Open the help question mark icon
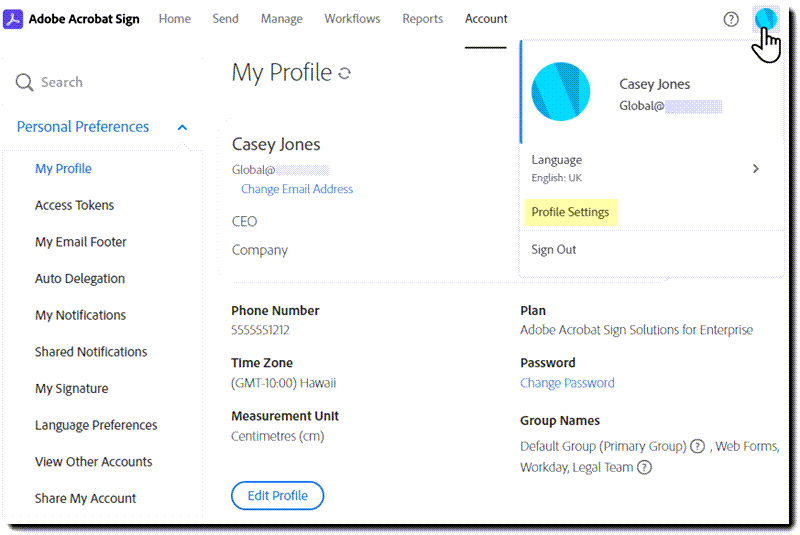 (731, 19)
